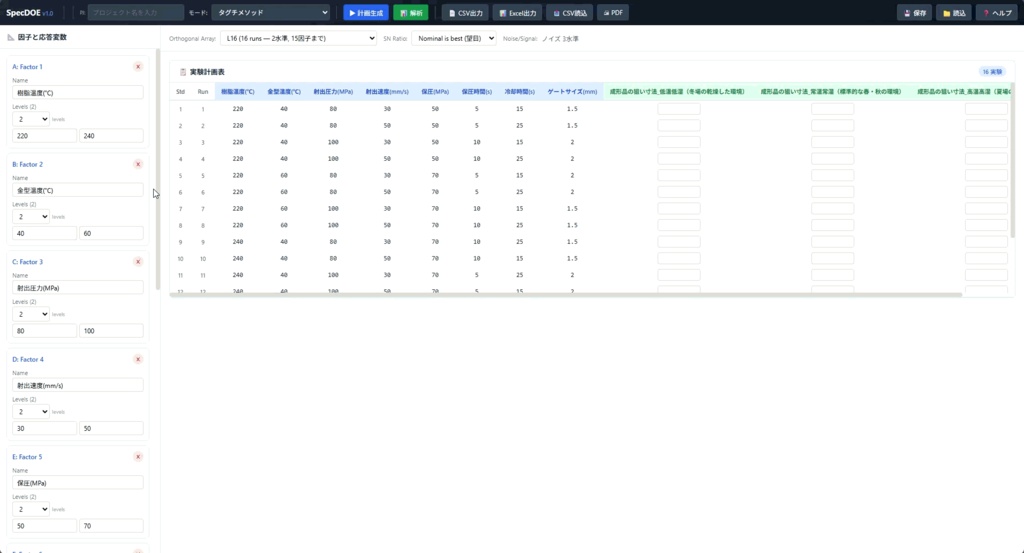This screenshot has width=1024, height=553.
Task: Click the 計画生成 generate plan button
Action: tap(366, 12)
